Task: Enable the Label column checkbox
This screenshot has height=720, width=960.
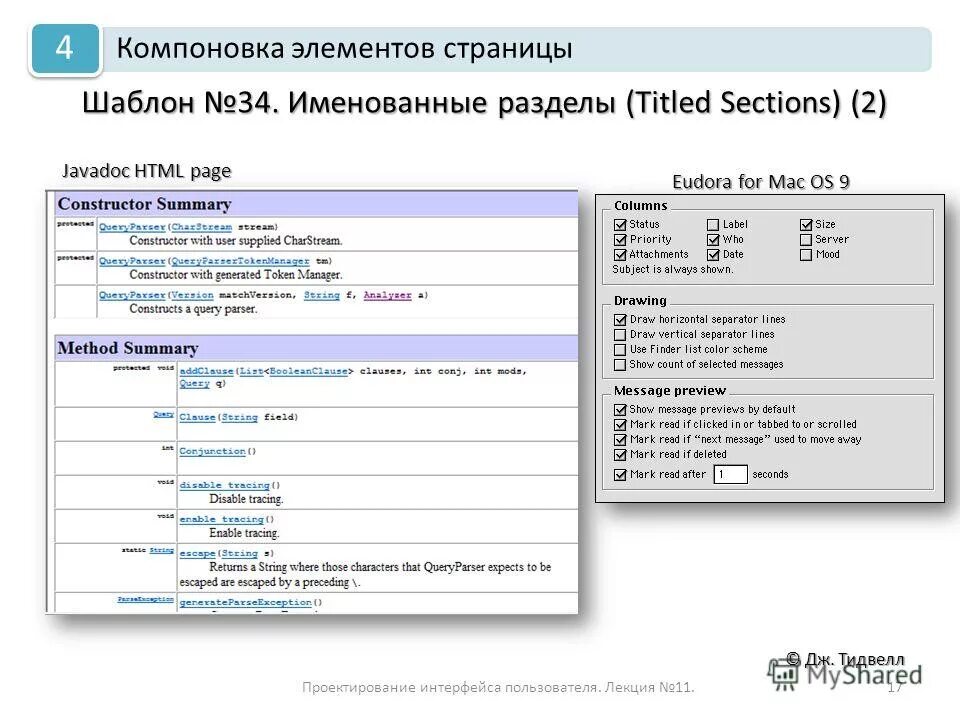Action: [x=714, y=224]
